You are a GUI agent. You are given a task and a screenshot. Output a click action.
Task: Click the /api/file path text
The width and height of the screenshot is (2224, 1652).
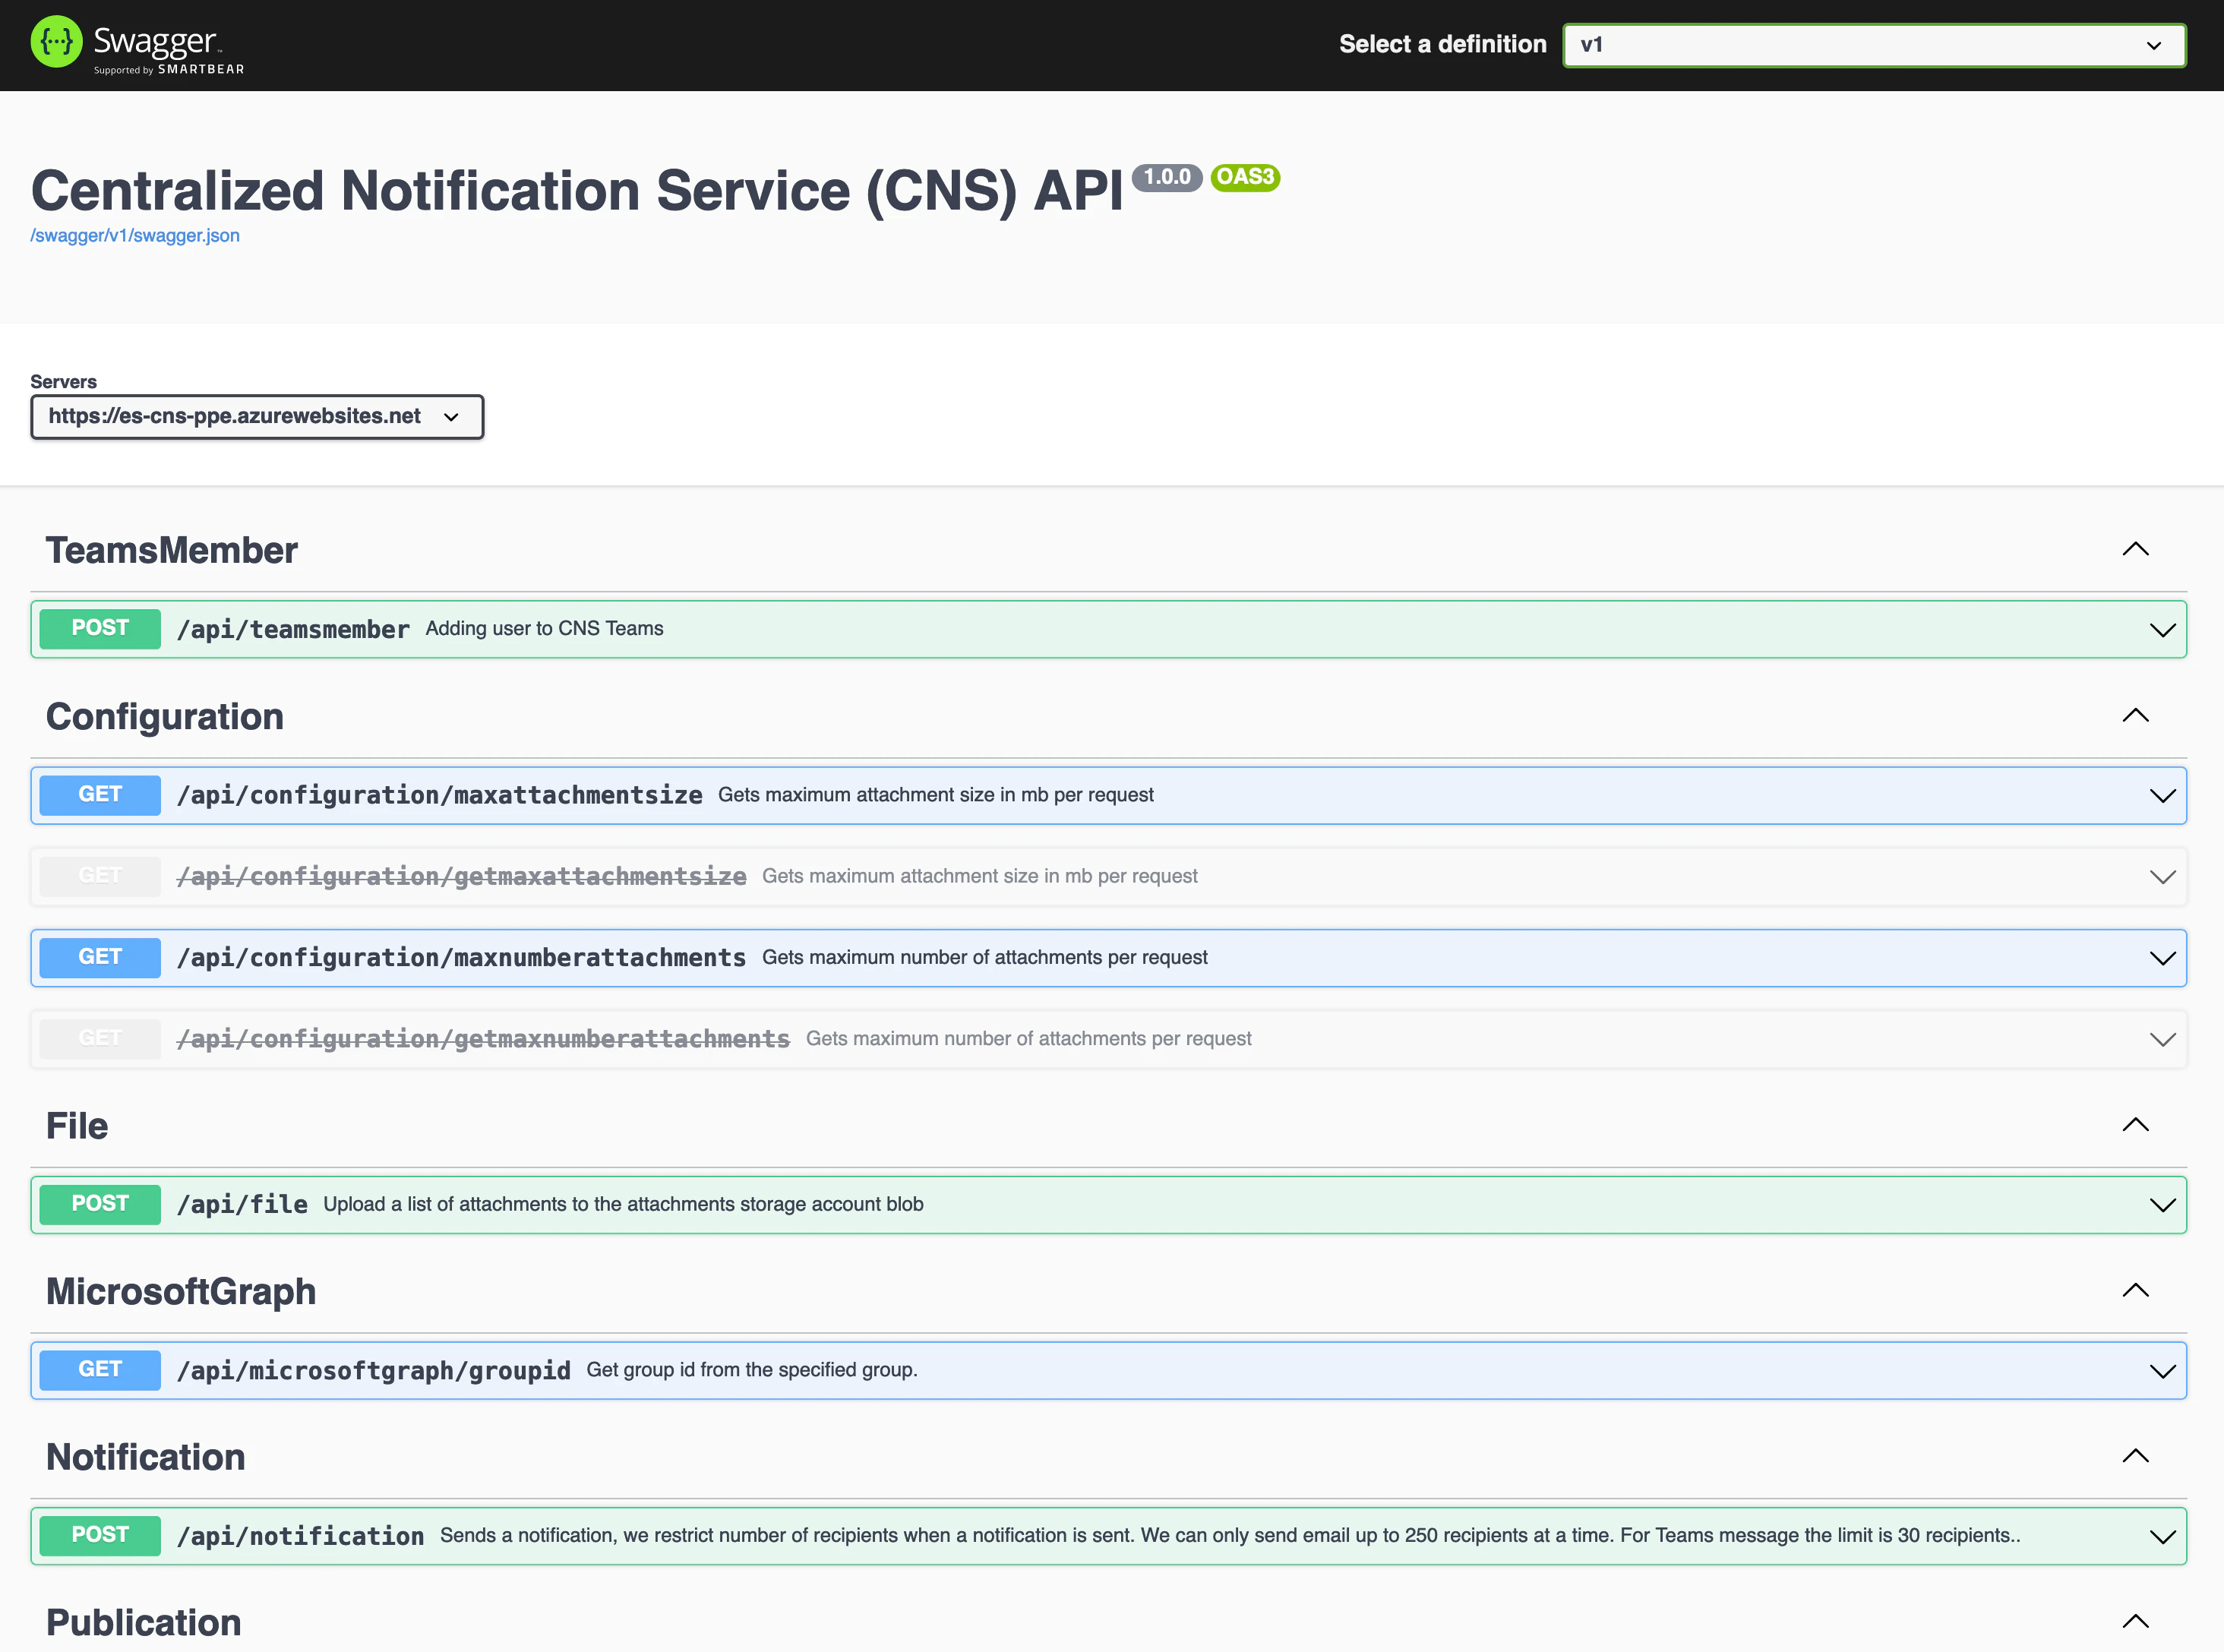(242, 1204)
